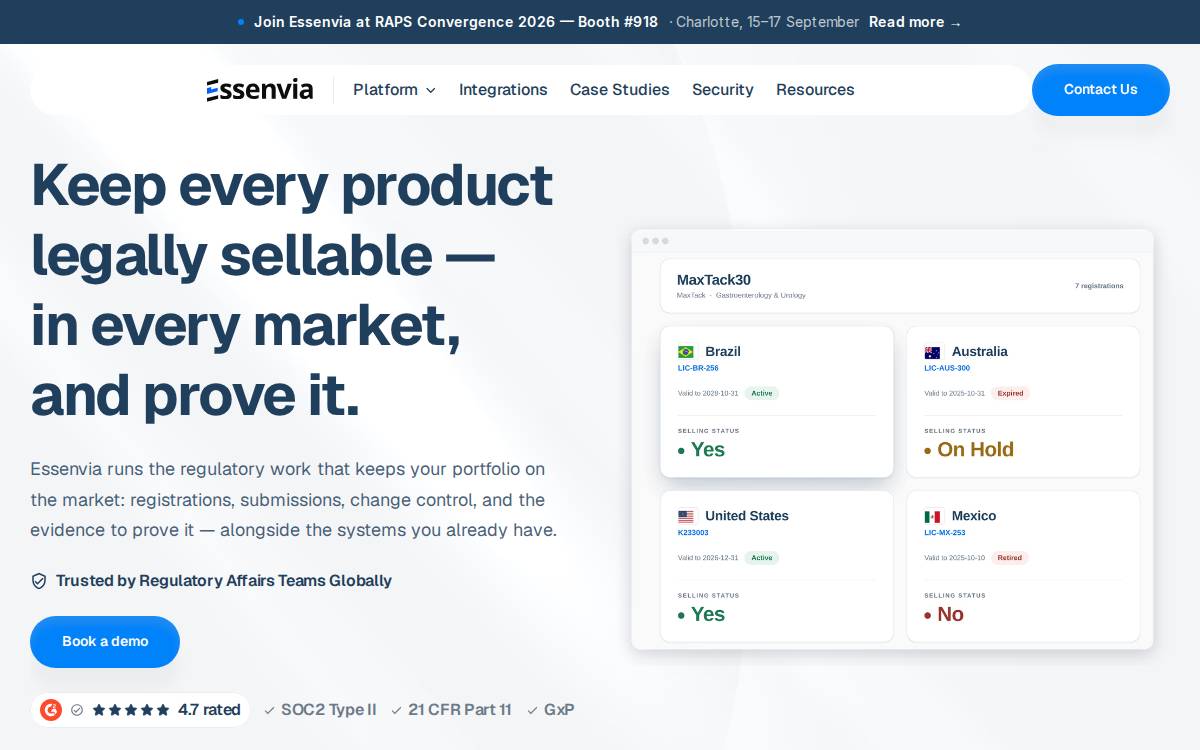Click 'Gastroenterology & Urology' subtitle

pos(761,295)
